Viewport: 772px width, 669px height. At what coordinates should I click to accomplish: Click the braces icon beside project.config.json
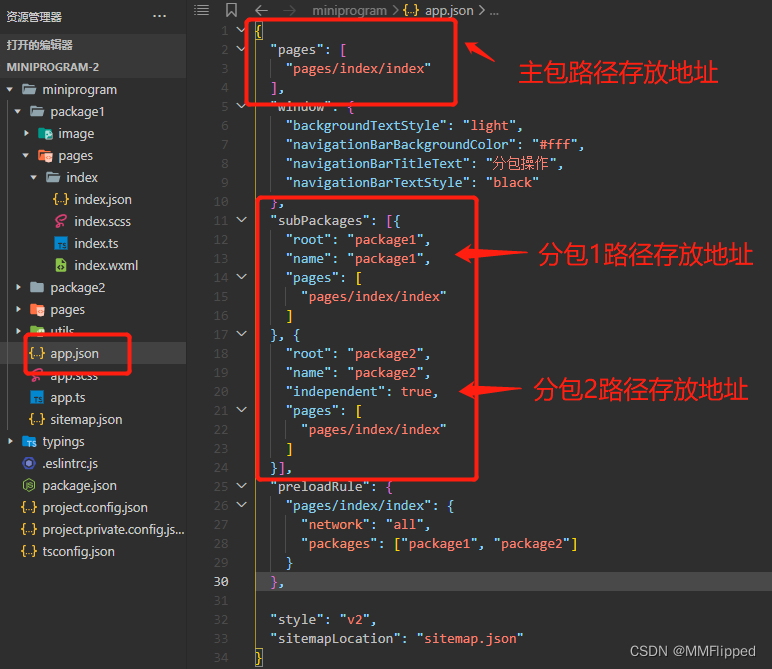29,507
